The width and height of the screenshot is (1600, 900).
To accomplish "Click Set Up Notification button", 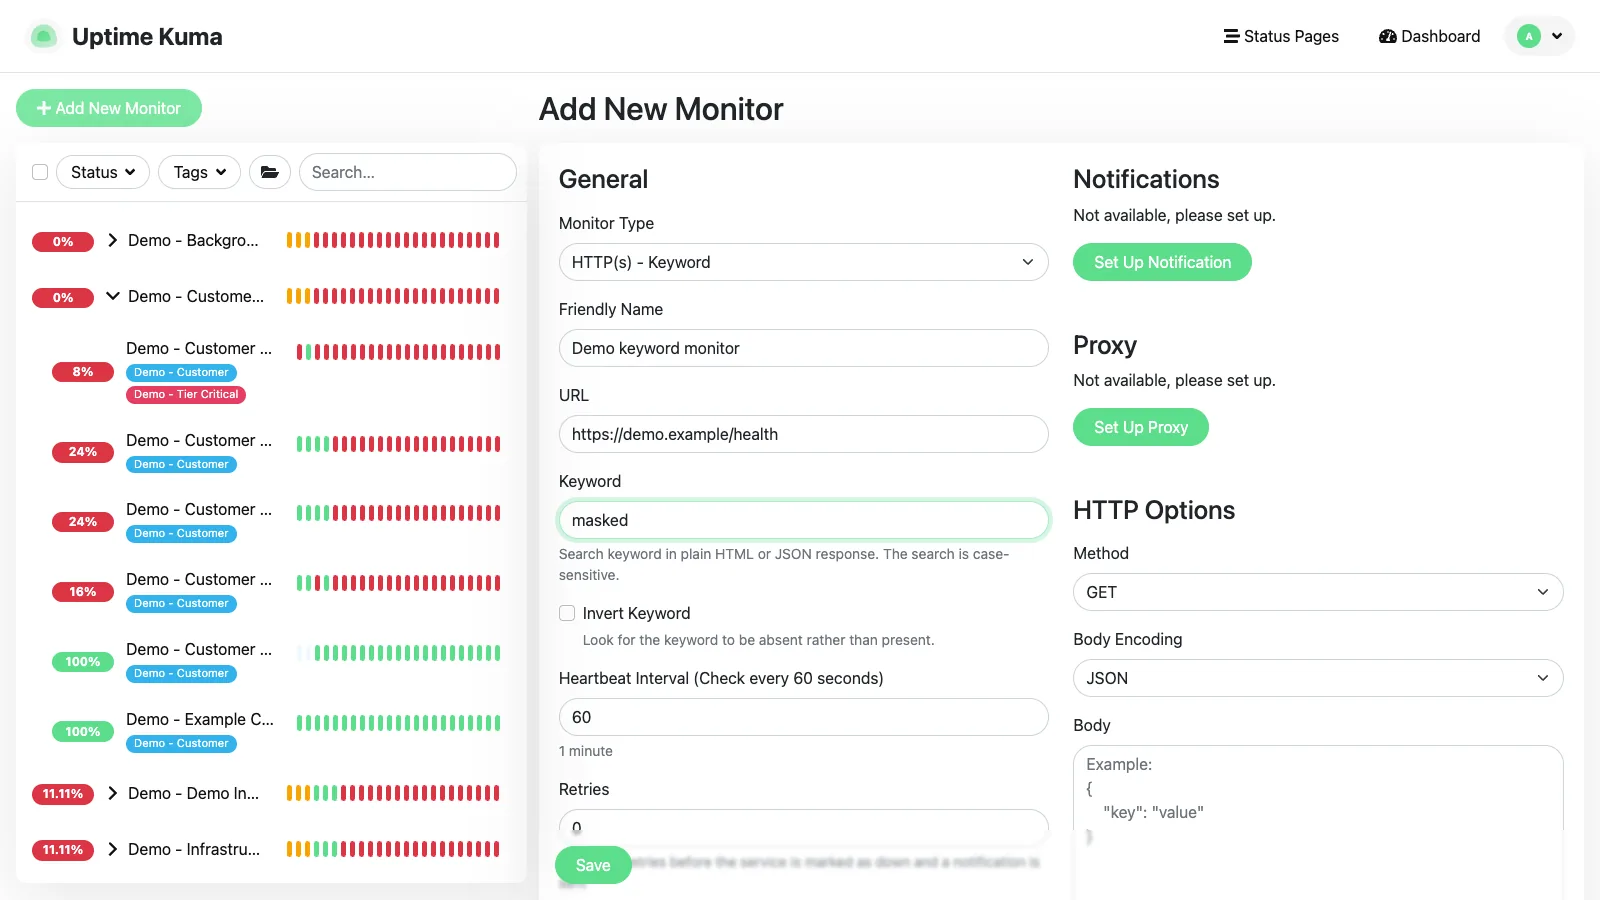I will (1162, 262).
